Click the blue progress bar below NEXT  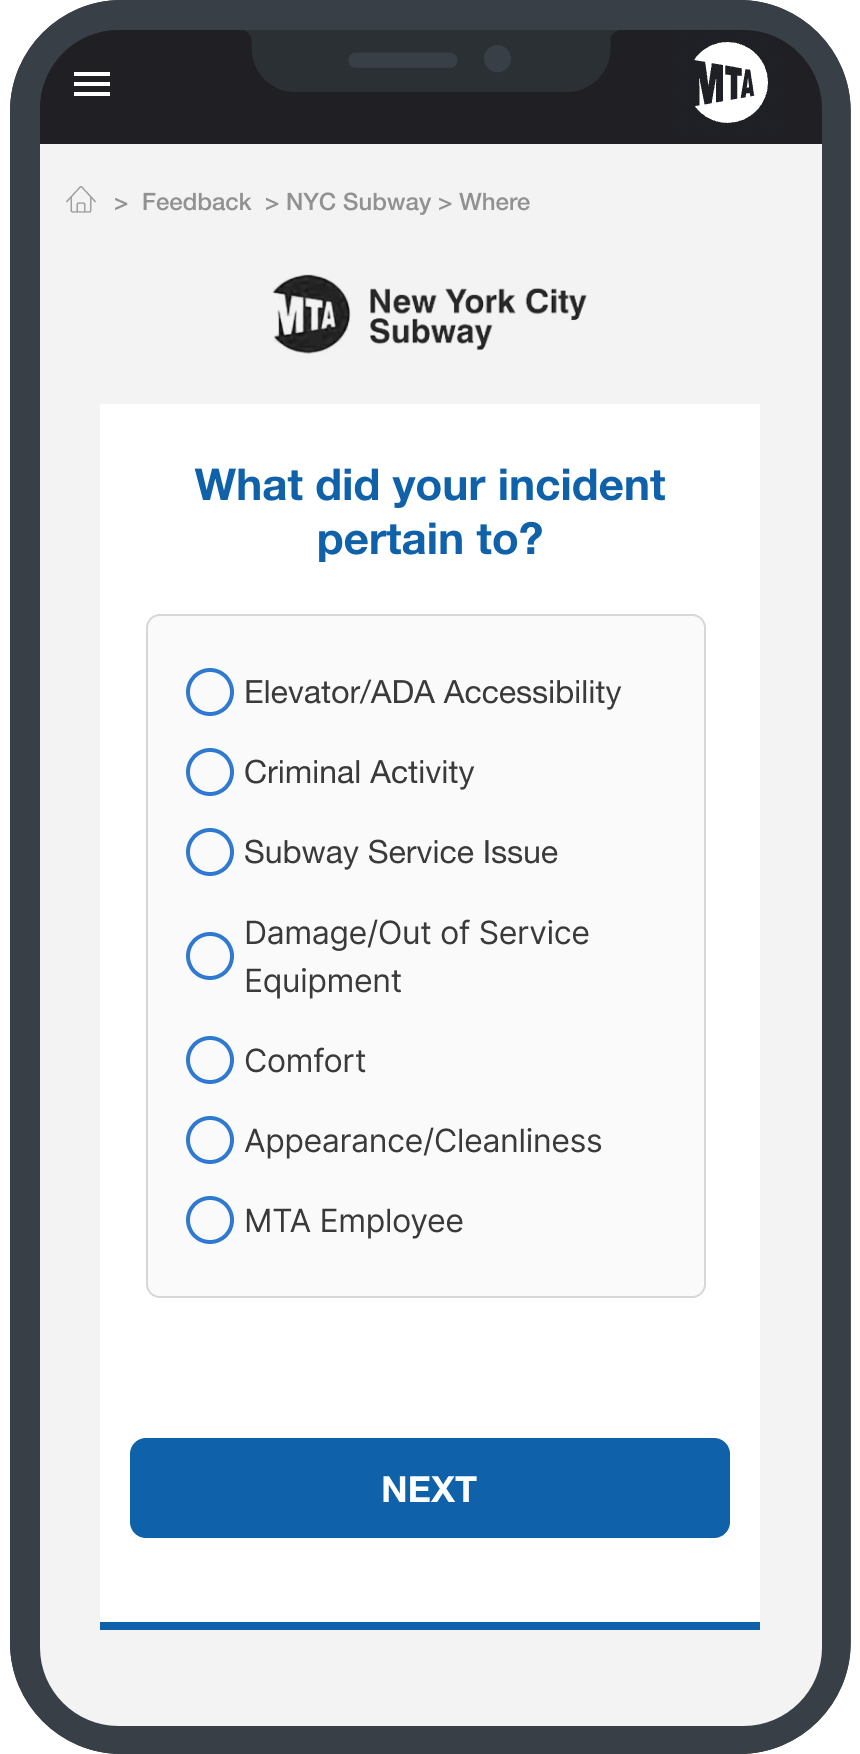pos(430,1626)
